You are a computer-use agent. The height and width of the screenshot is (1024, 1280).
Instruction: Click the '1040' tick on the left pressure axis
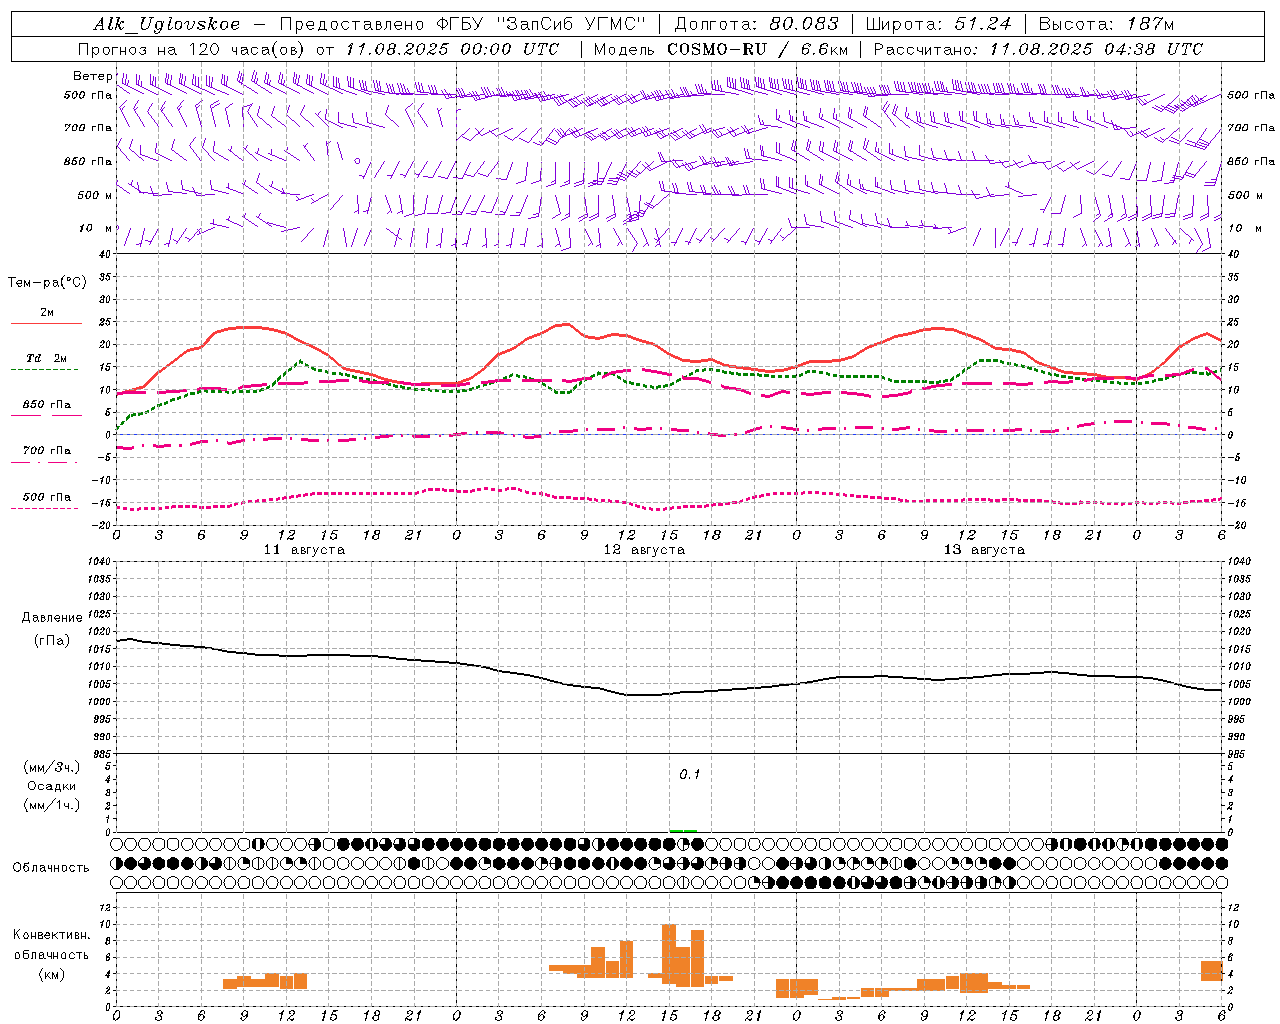[x=100, y=562]
